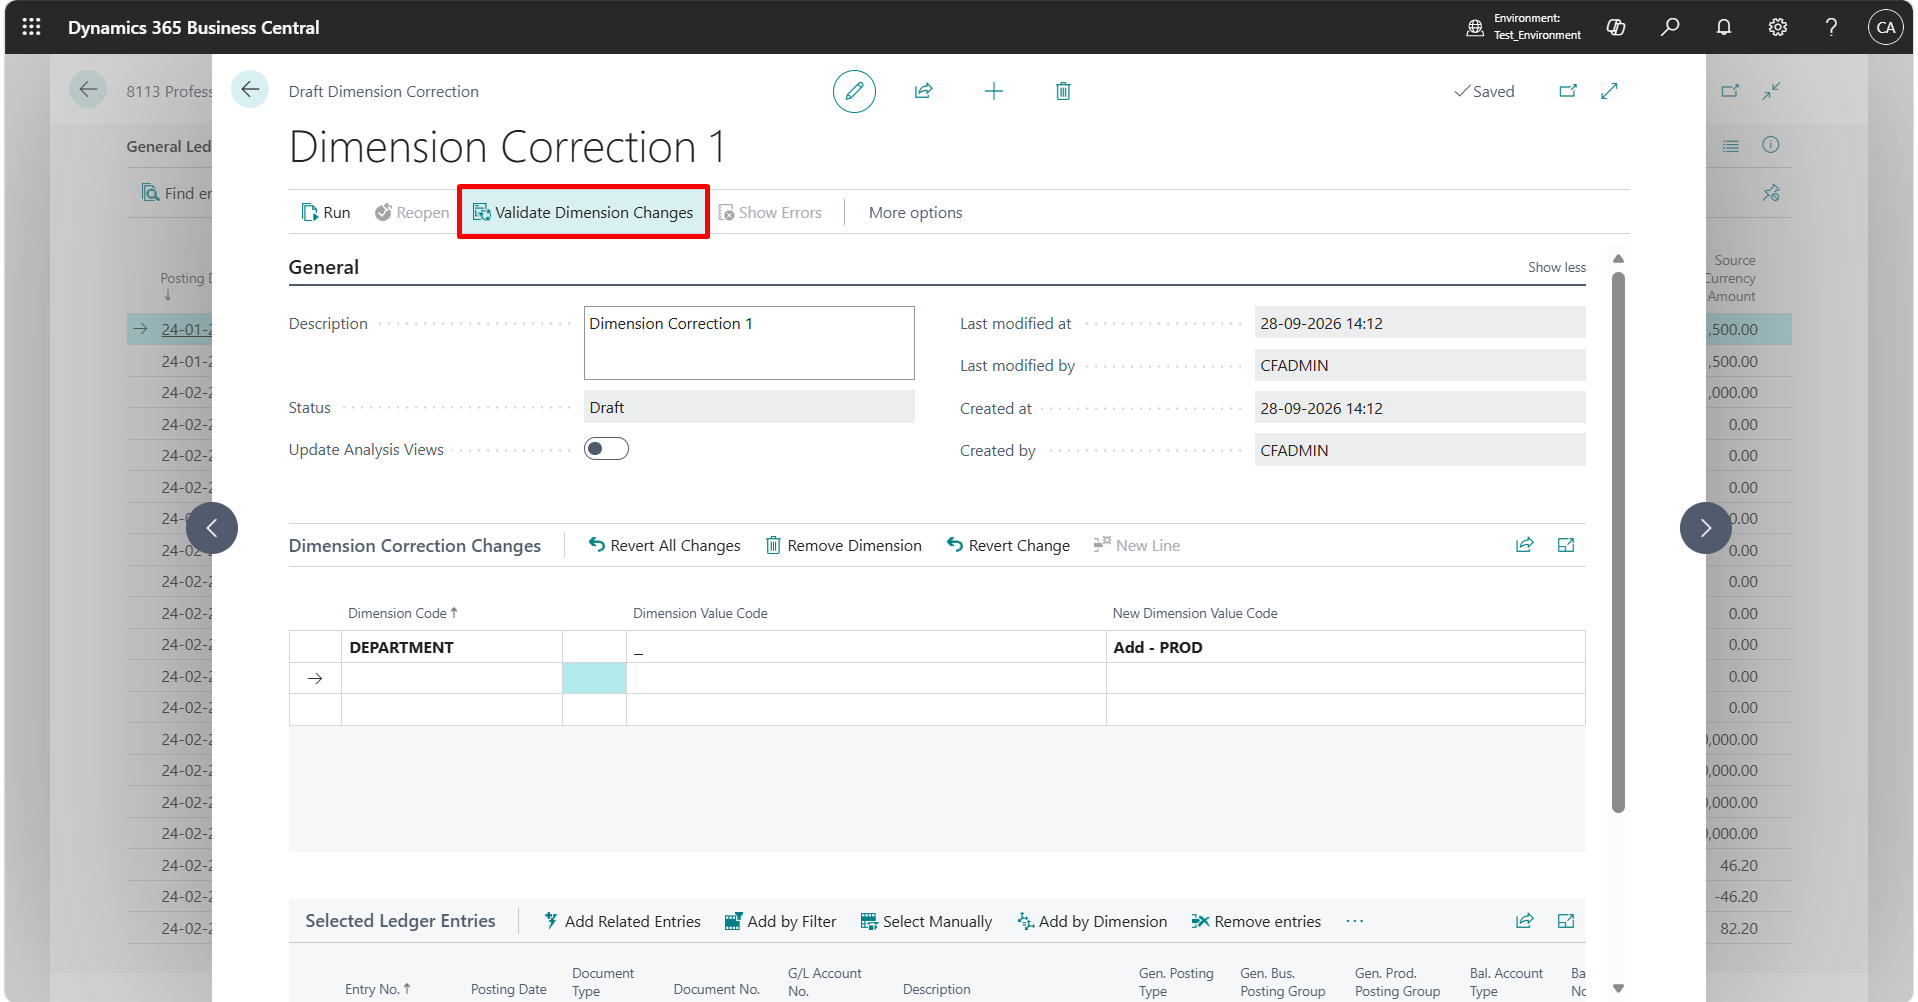
Task: Open the help question mark
Action: coord(1831,27)
